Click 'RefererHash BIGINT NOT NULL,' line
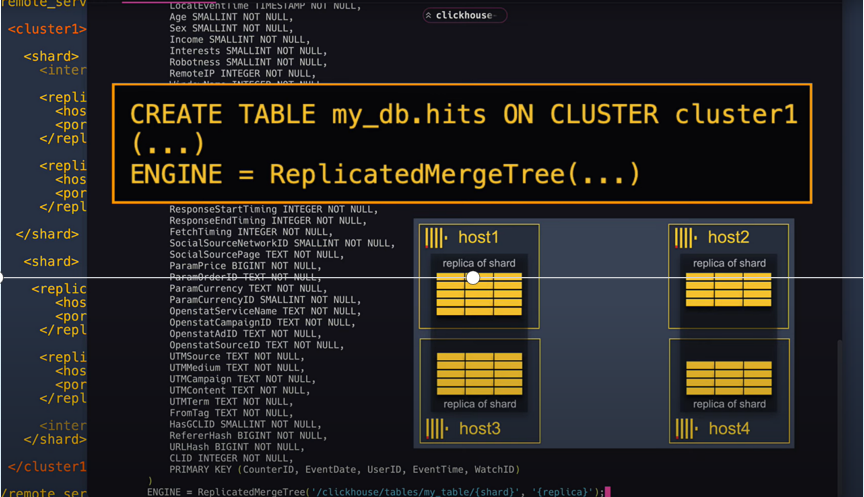864x497 pixels. (249, 435)
